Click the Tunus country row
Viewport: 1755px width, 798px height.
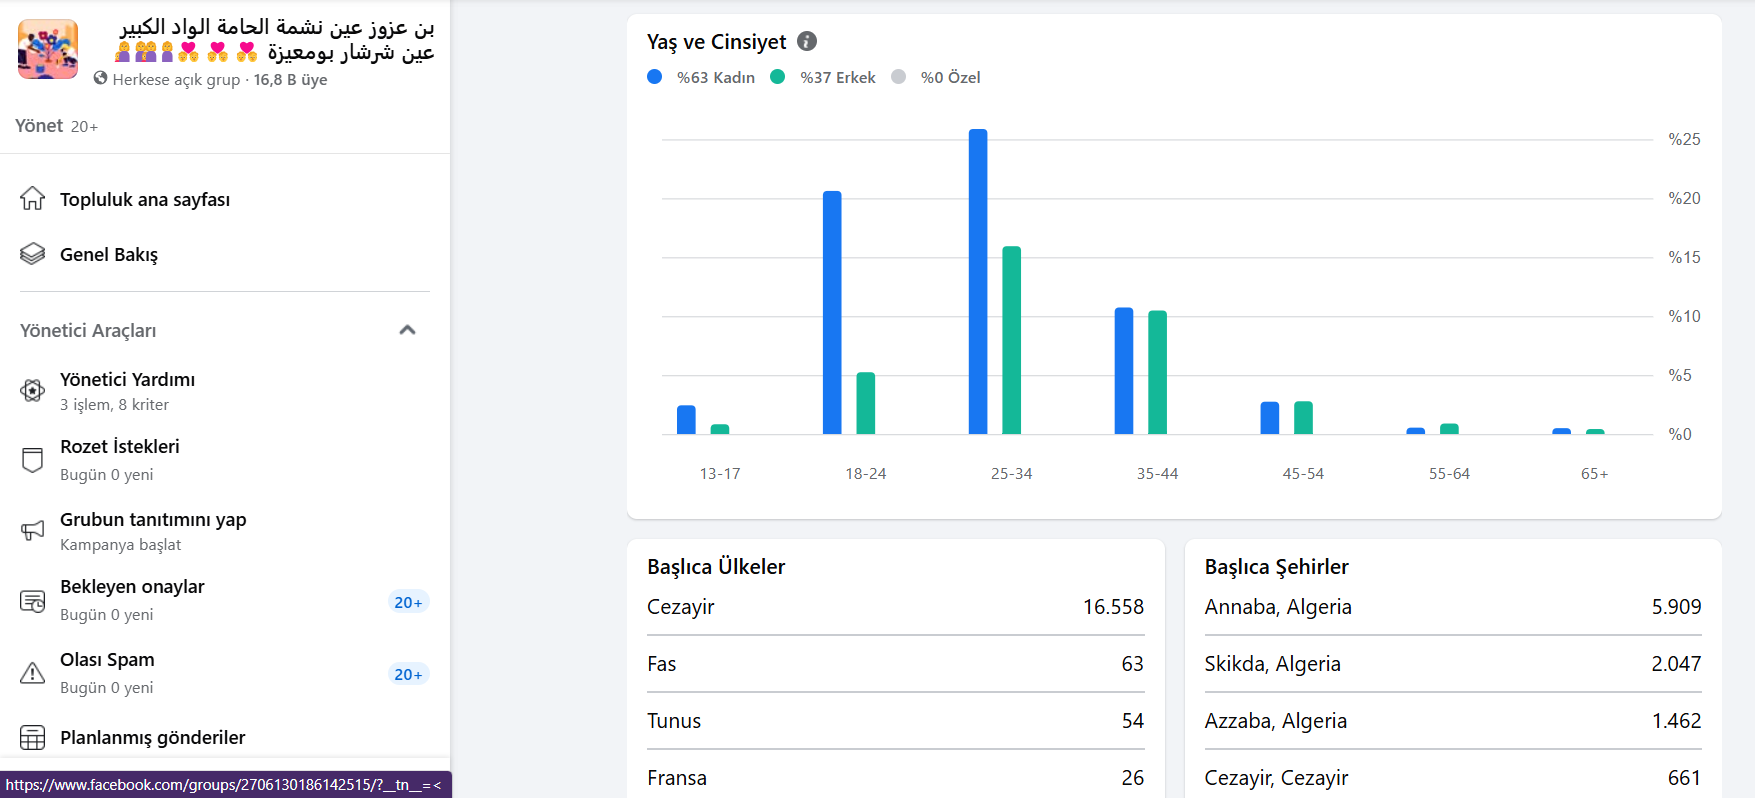[x=895, y=721]
